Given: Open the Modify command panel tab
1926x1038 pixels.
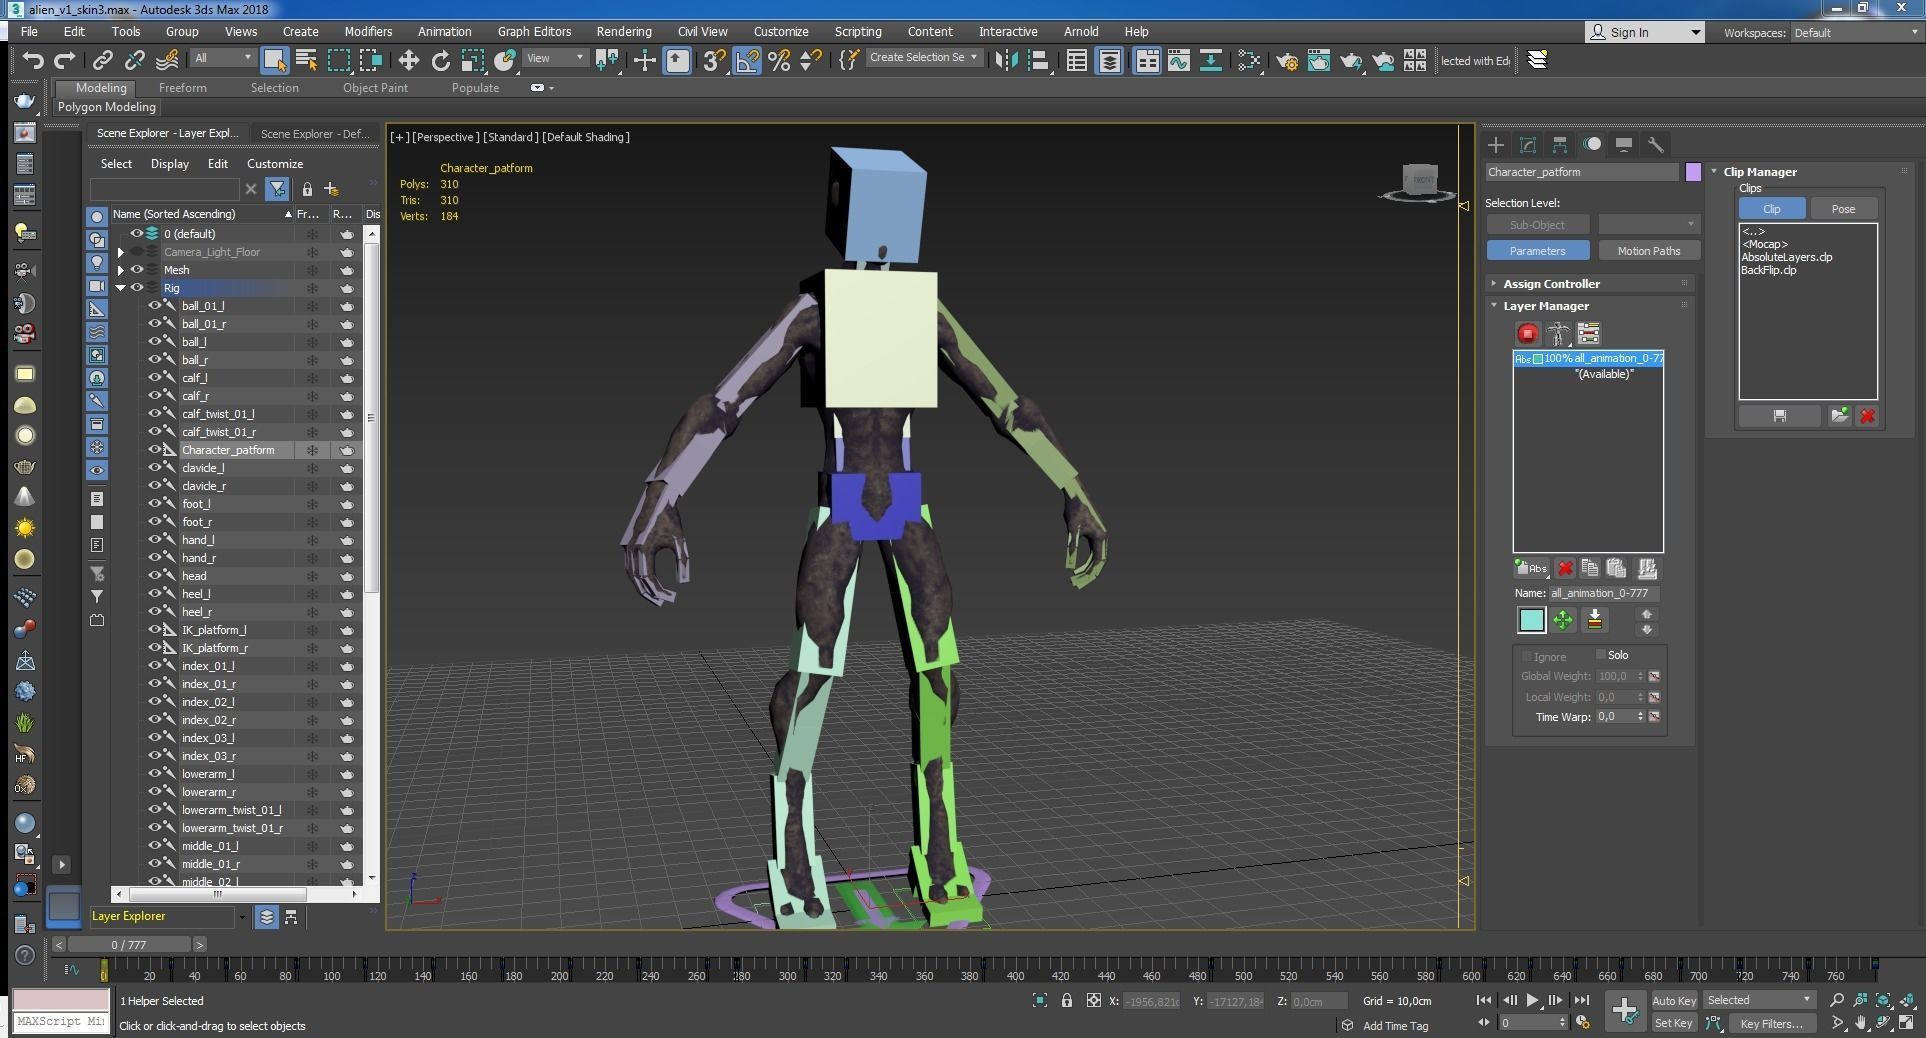Looking at the screenshot, I should click(1528, 145).
